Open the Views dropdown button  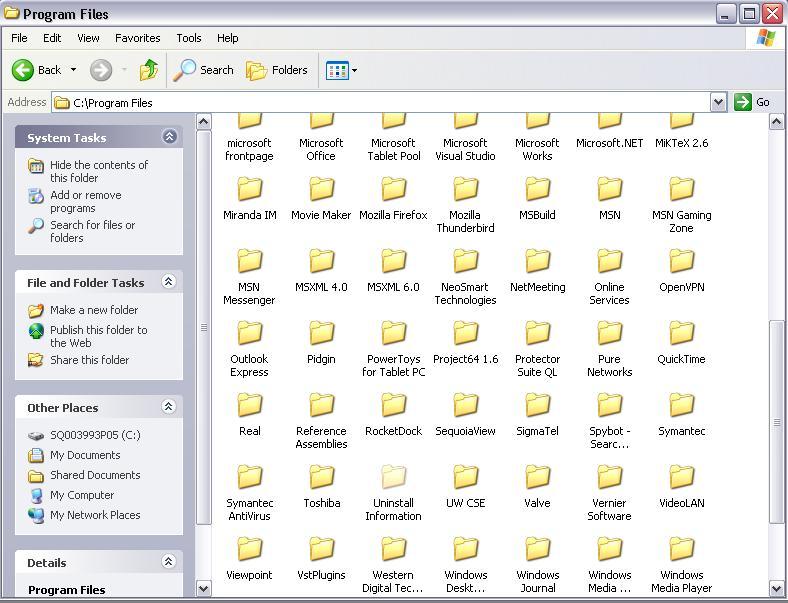tap(341, 70)
